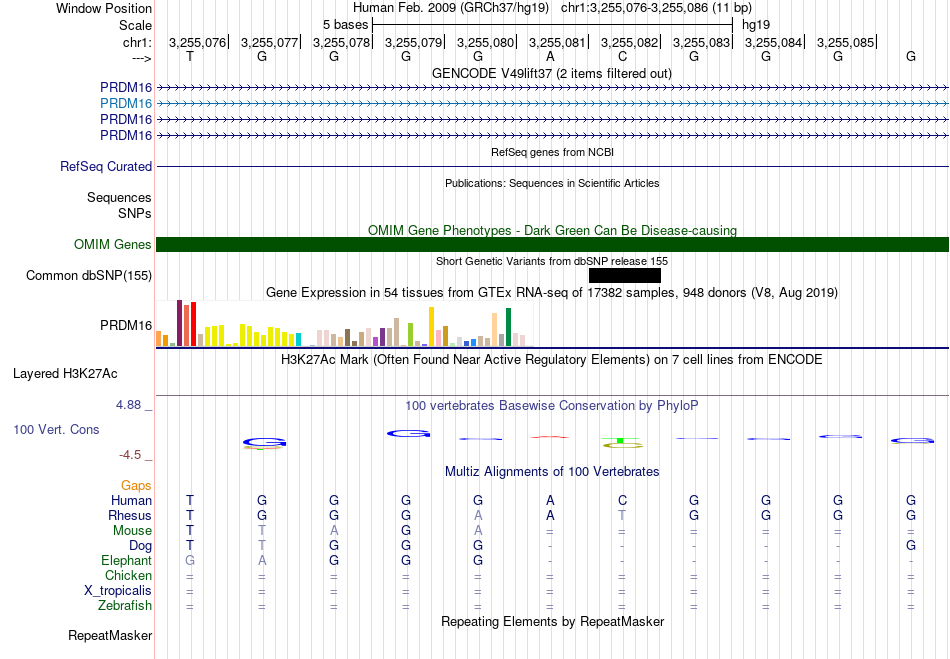Click the '--->' sequence direction label
The width and height of the screenshot is (950, 659).
point(142,58)
